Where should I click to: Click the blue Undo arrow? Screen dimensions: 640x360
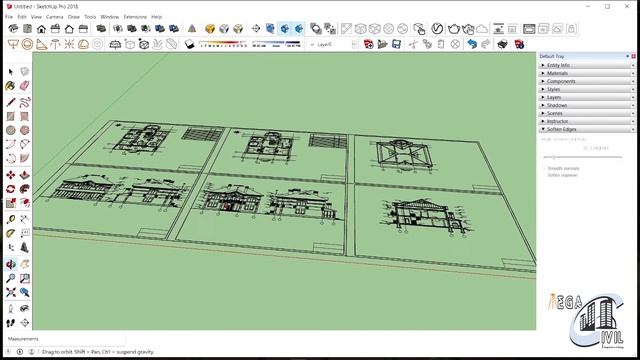472,44
